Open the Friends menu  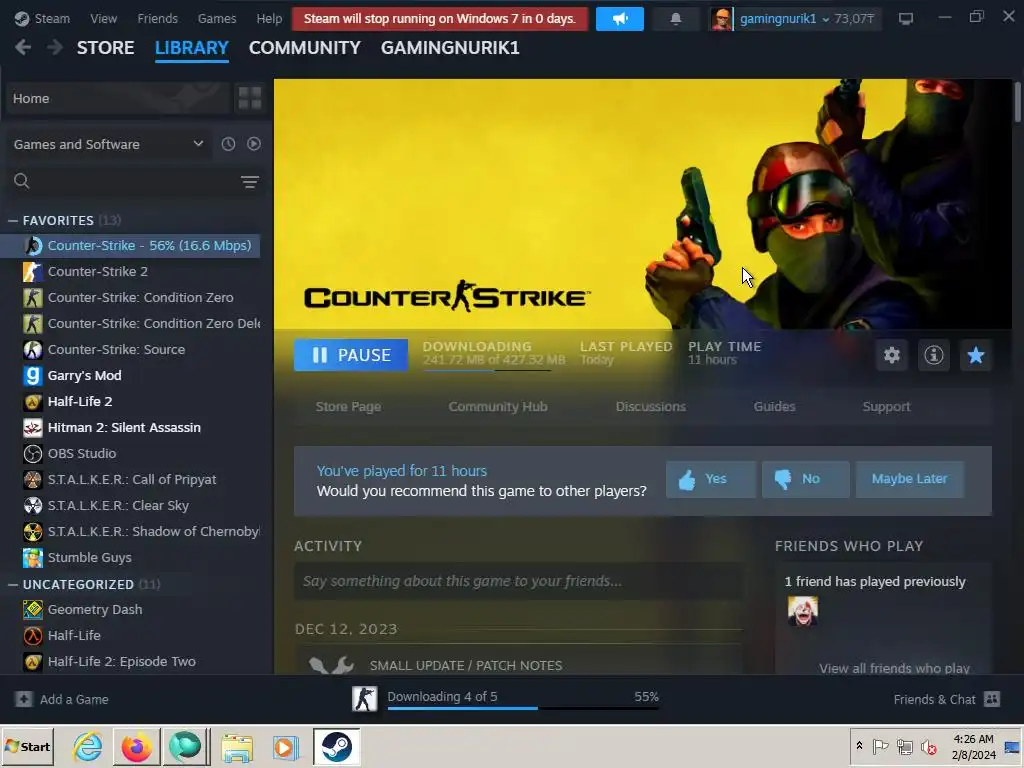[x=157, y=19]
